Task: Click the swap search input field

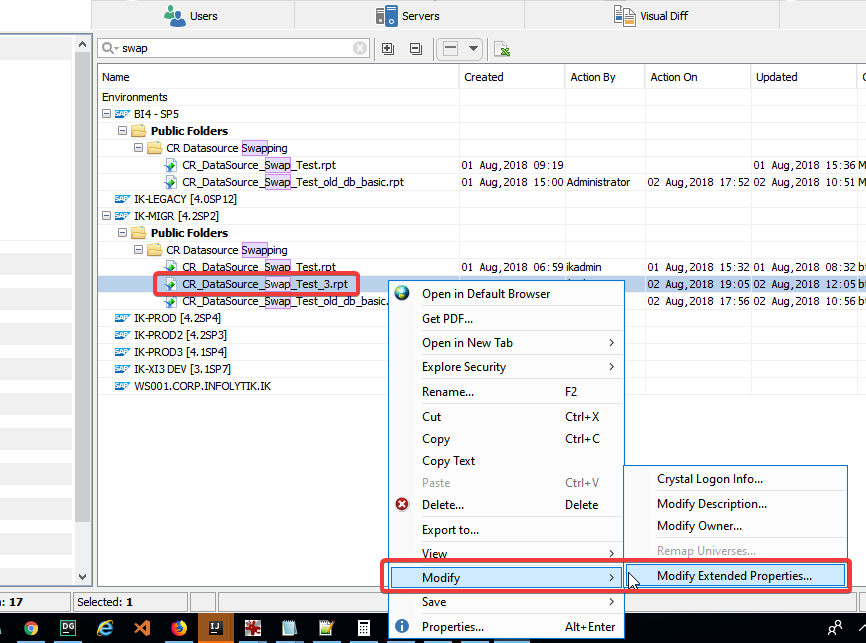Action: pyautogui.click(x=236, y=48)
